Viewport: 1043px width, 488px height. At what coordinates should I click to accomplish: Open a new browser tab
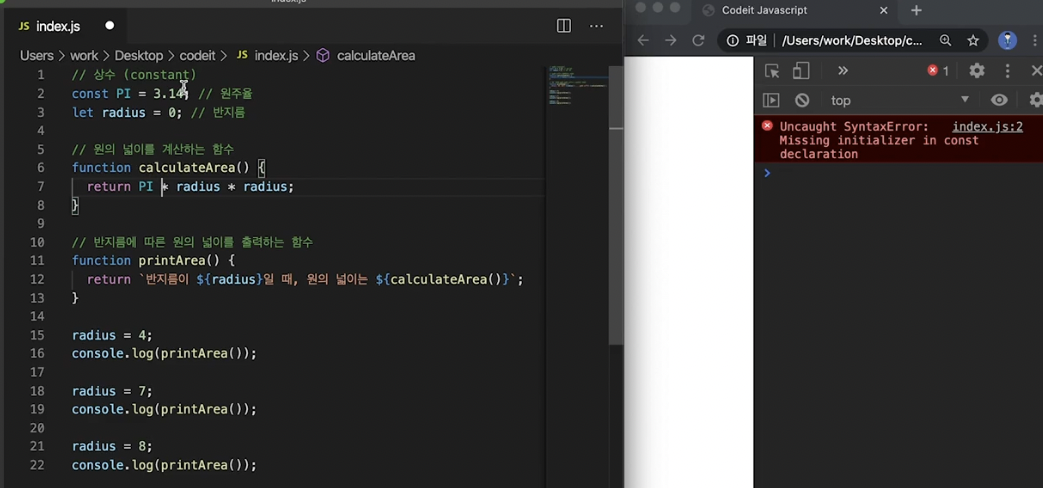pos(916,11)
